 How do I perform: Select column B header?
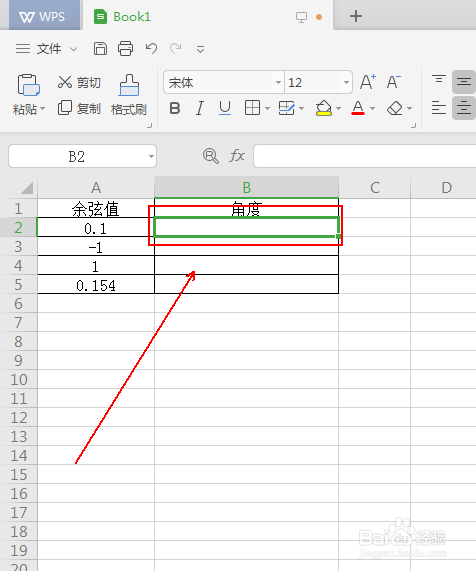pyautogui.click(x=247, y=188)
